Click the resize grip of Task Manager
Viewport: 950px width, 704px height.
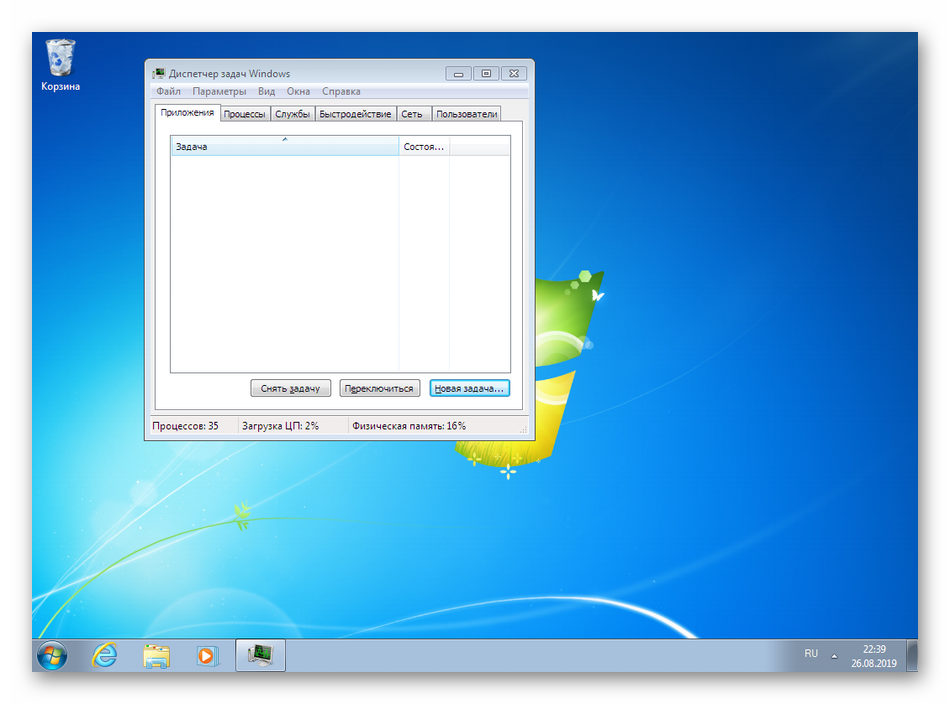524,430
